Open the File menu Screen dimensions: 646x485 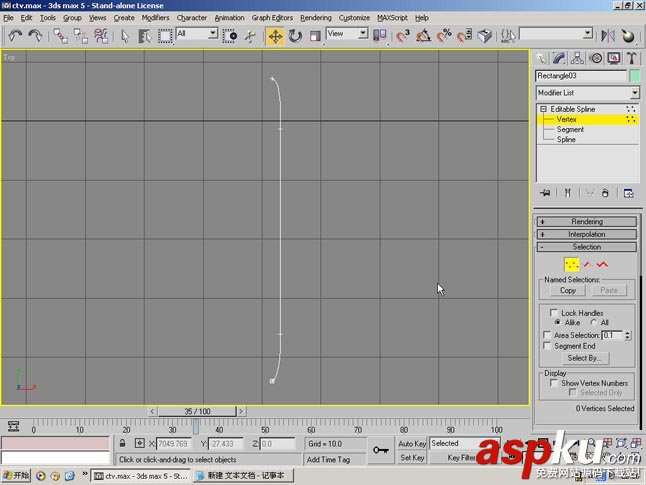(8, 18)
